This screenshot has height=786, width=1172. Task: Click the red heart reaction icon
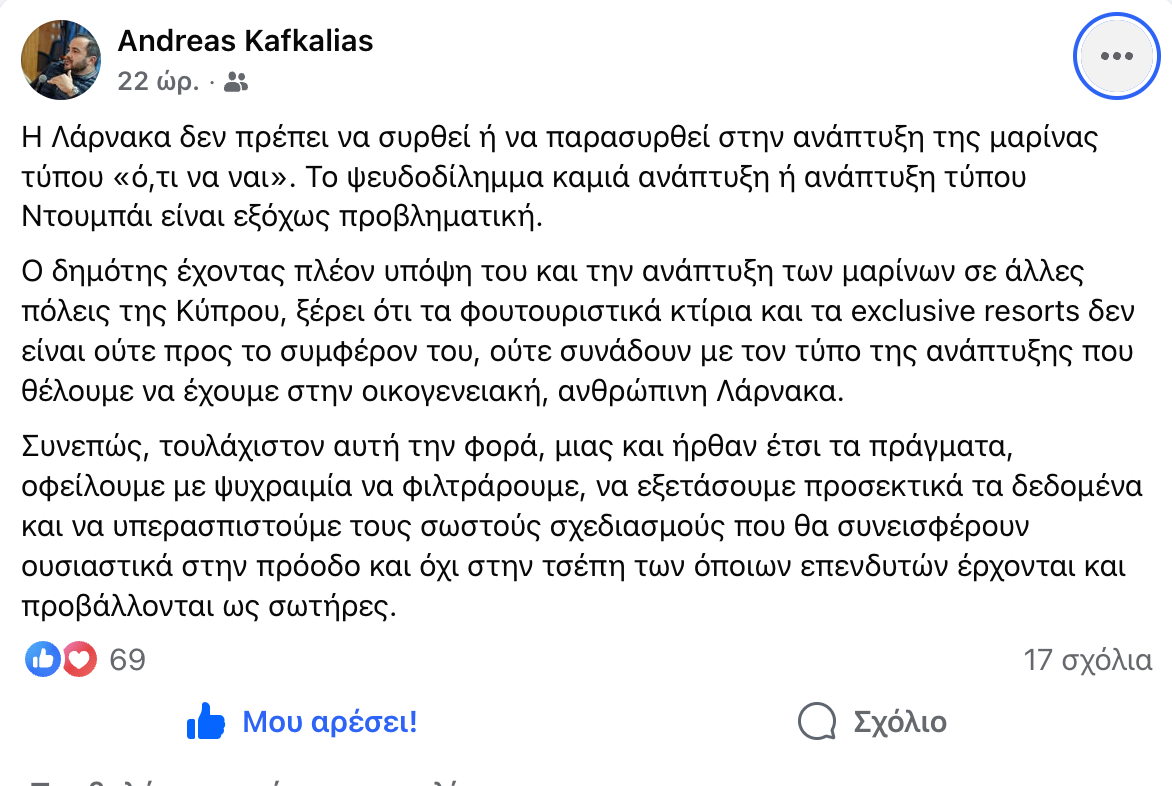(78, 659)
